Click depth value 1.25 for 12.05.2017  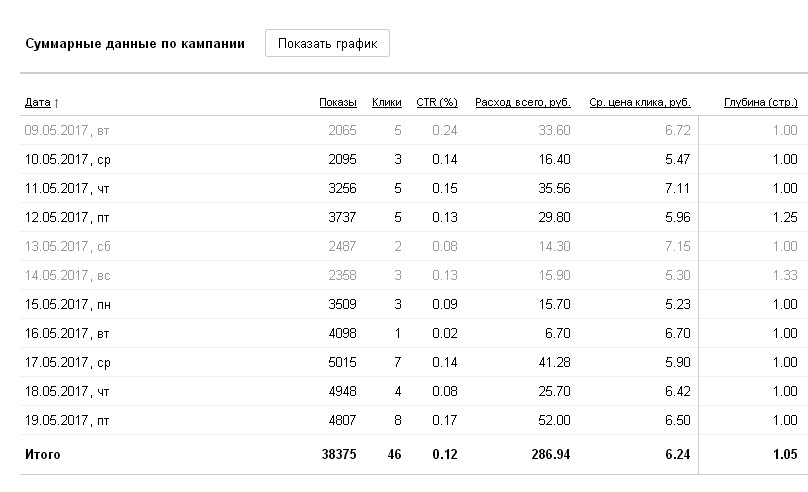tap(785, 217)
